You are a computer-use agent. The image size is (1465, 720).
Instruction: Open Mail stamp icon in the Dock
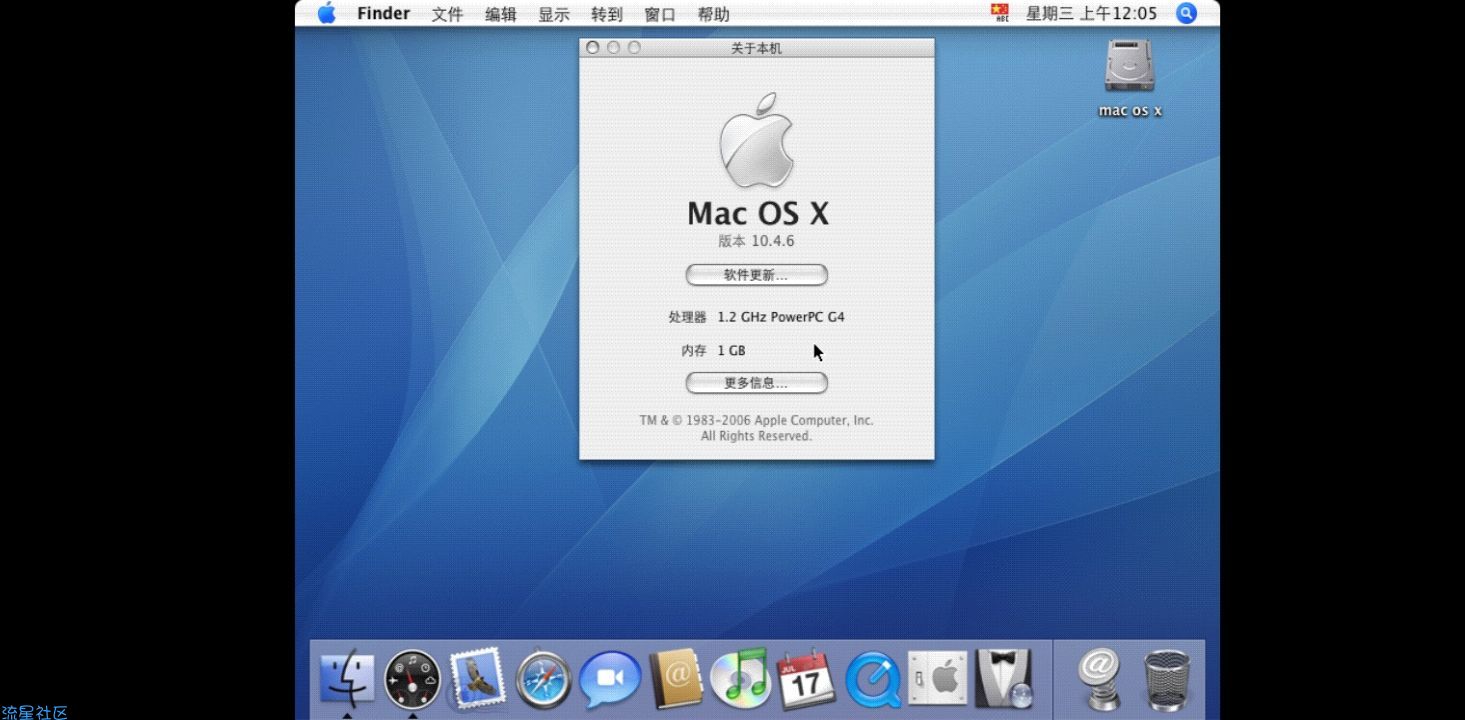[476, 678]
